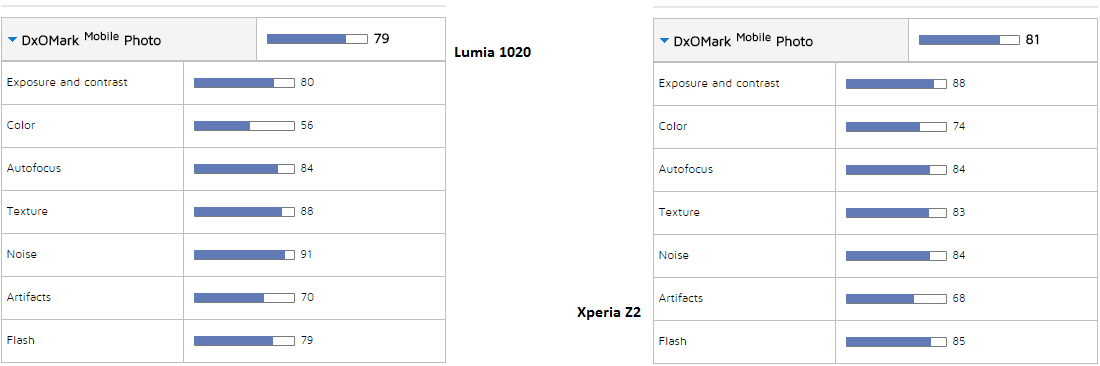Image resolution: width=1100 pixels, height=366 pixels.
Task: Click the Xperia Z2 overall score bar showing 81
Action: pos(969,40)
